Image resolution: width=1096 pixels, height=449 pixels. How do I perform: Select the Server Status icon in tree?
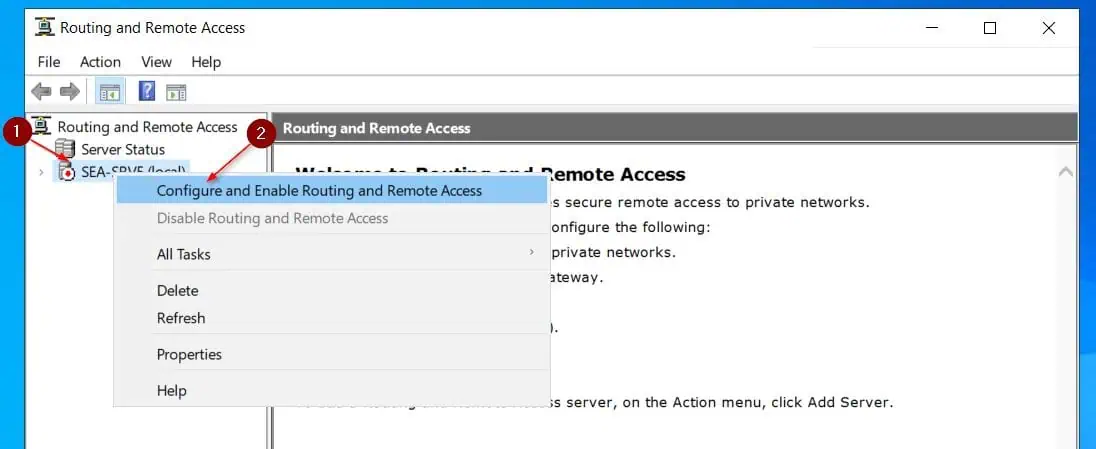click(65, 149)
